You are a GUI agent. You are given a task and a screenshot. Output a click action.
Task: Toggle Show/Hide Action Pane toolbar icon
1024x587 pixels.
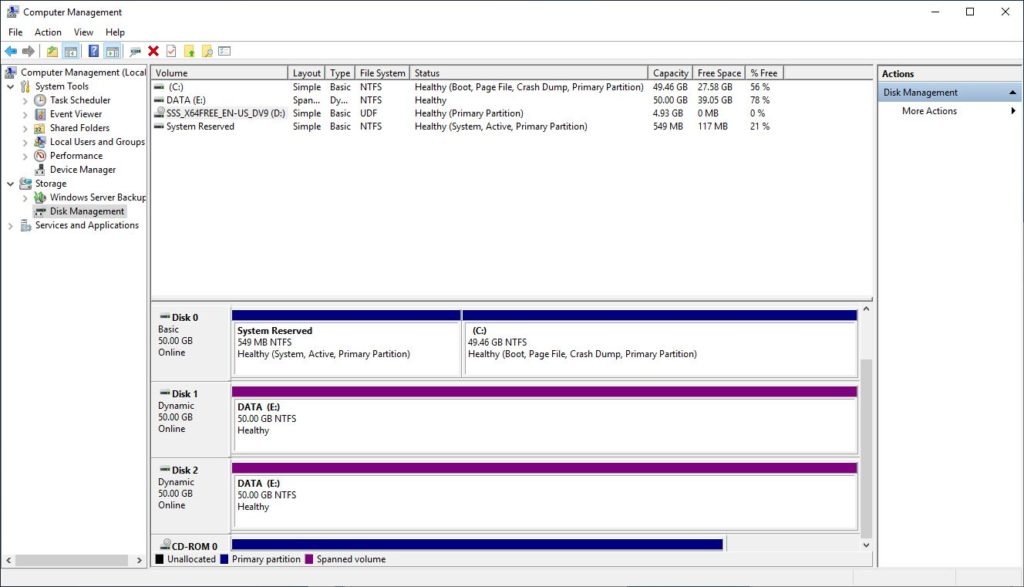[x=112, y=51]
